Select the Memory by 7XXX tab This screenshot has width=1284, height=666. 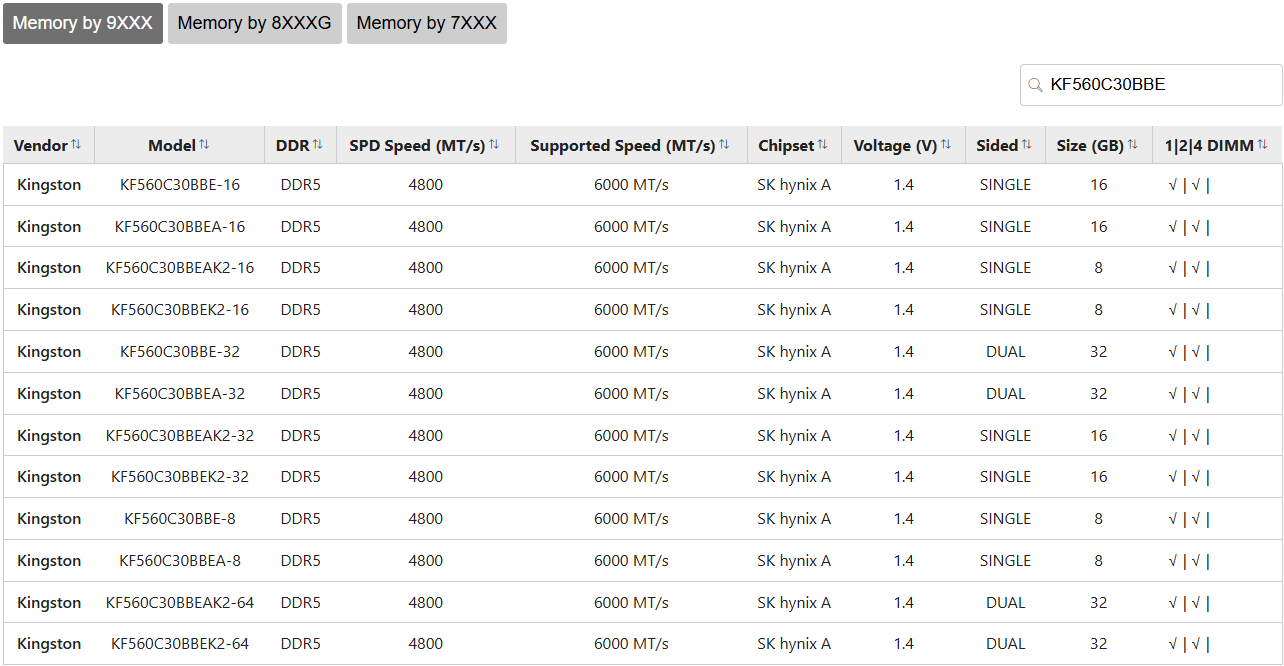427,23
